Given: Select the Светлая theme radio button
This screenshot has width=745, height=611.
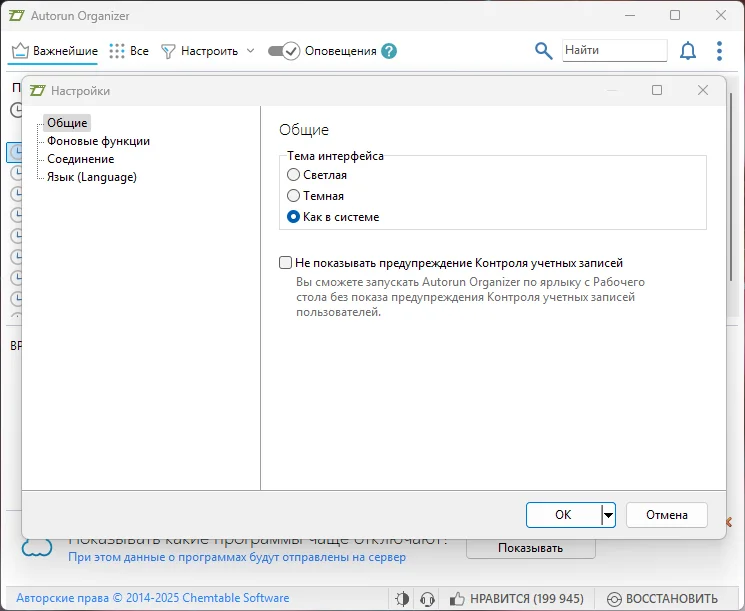Looking at the screenshot, I should click(x=293, y=175).
